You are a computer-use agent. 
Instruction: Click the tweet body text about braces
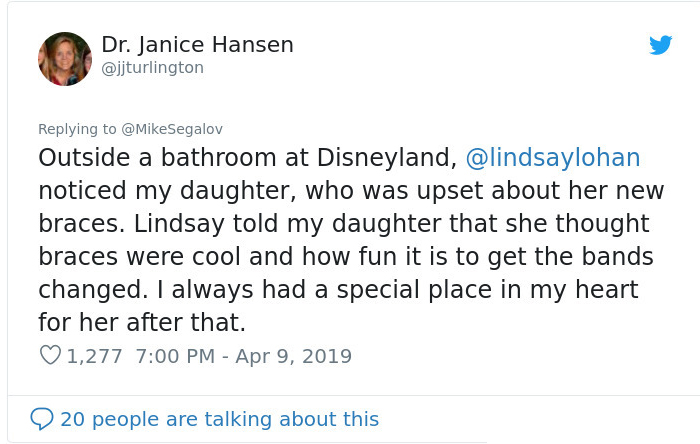pyautogui.click(x=351, y=240)
